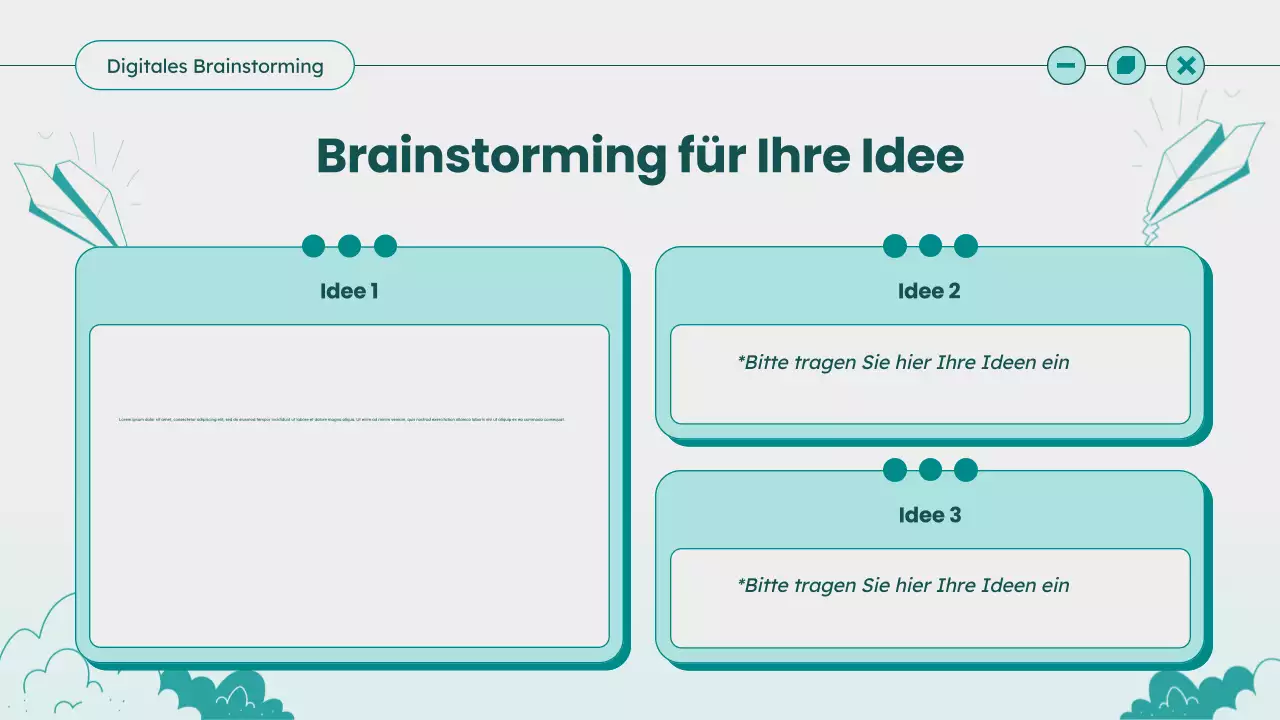Click the middle dot above the Idee 2 card
The width and height of the screenshot is (1280, 720).
[x=930, y=246]
